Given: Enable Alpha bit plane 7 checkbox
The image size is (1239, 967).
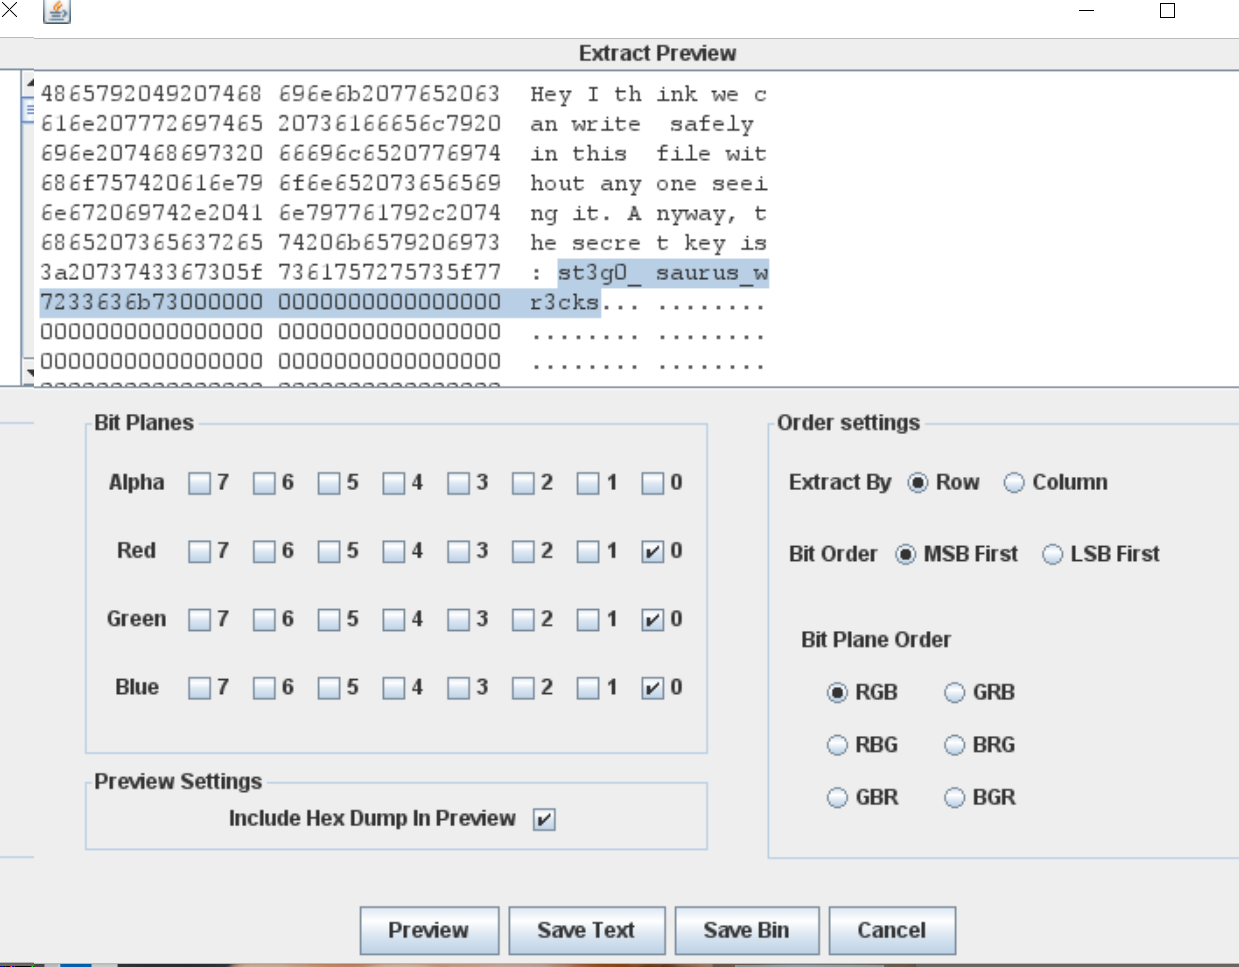Looking at the screenshot, I should 200,484.
